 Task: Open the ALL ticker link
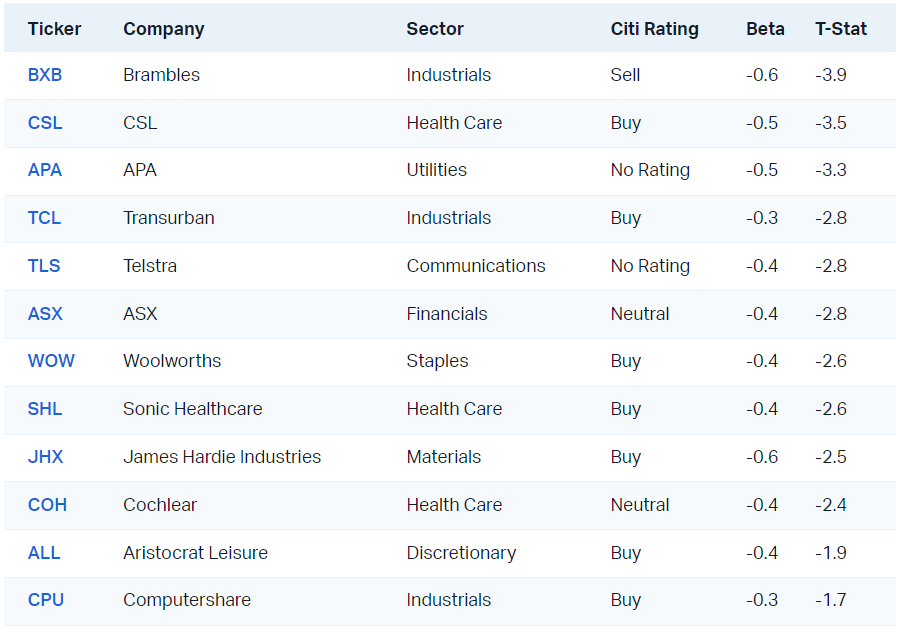[44, 553]
